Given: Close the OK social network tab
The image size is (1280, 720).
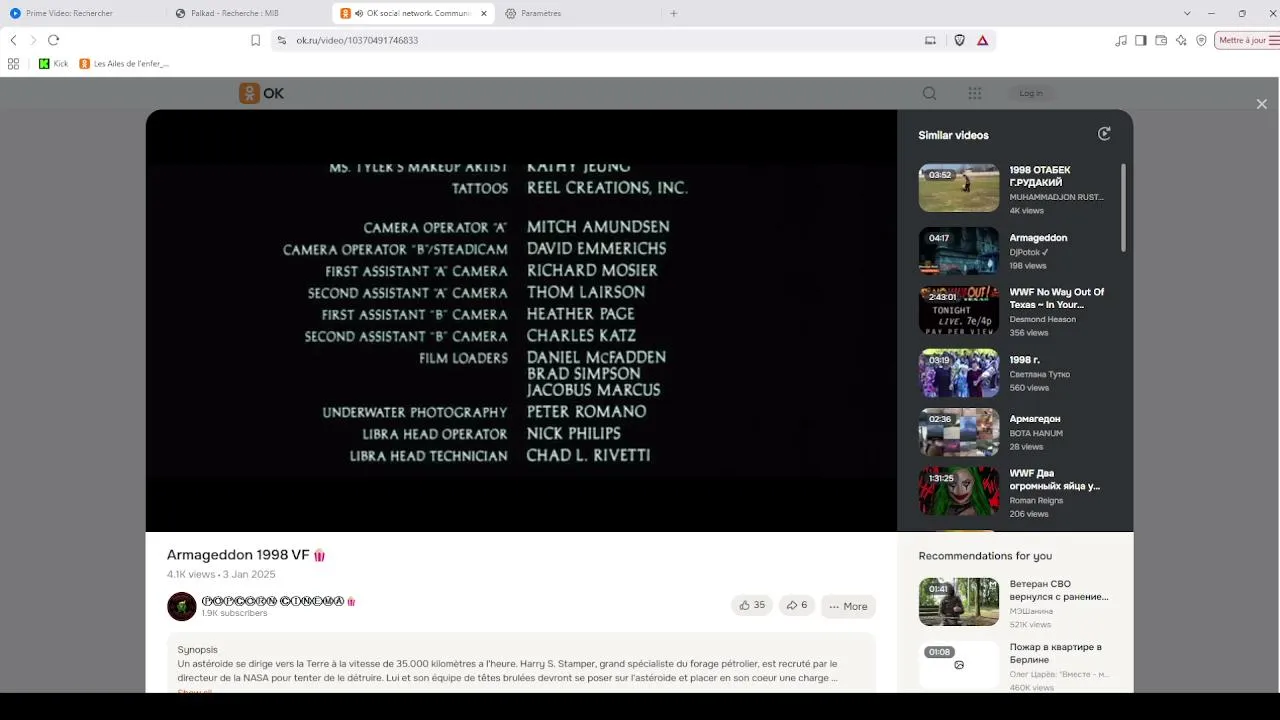Looking at the screenshot, I should [484, 13].
